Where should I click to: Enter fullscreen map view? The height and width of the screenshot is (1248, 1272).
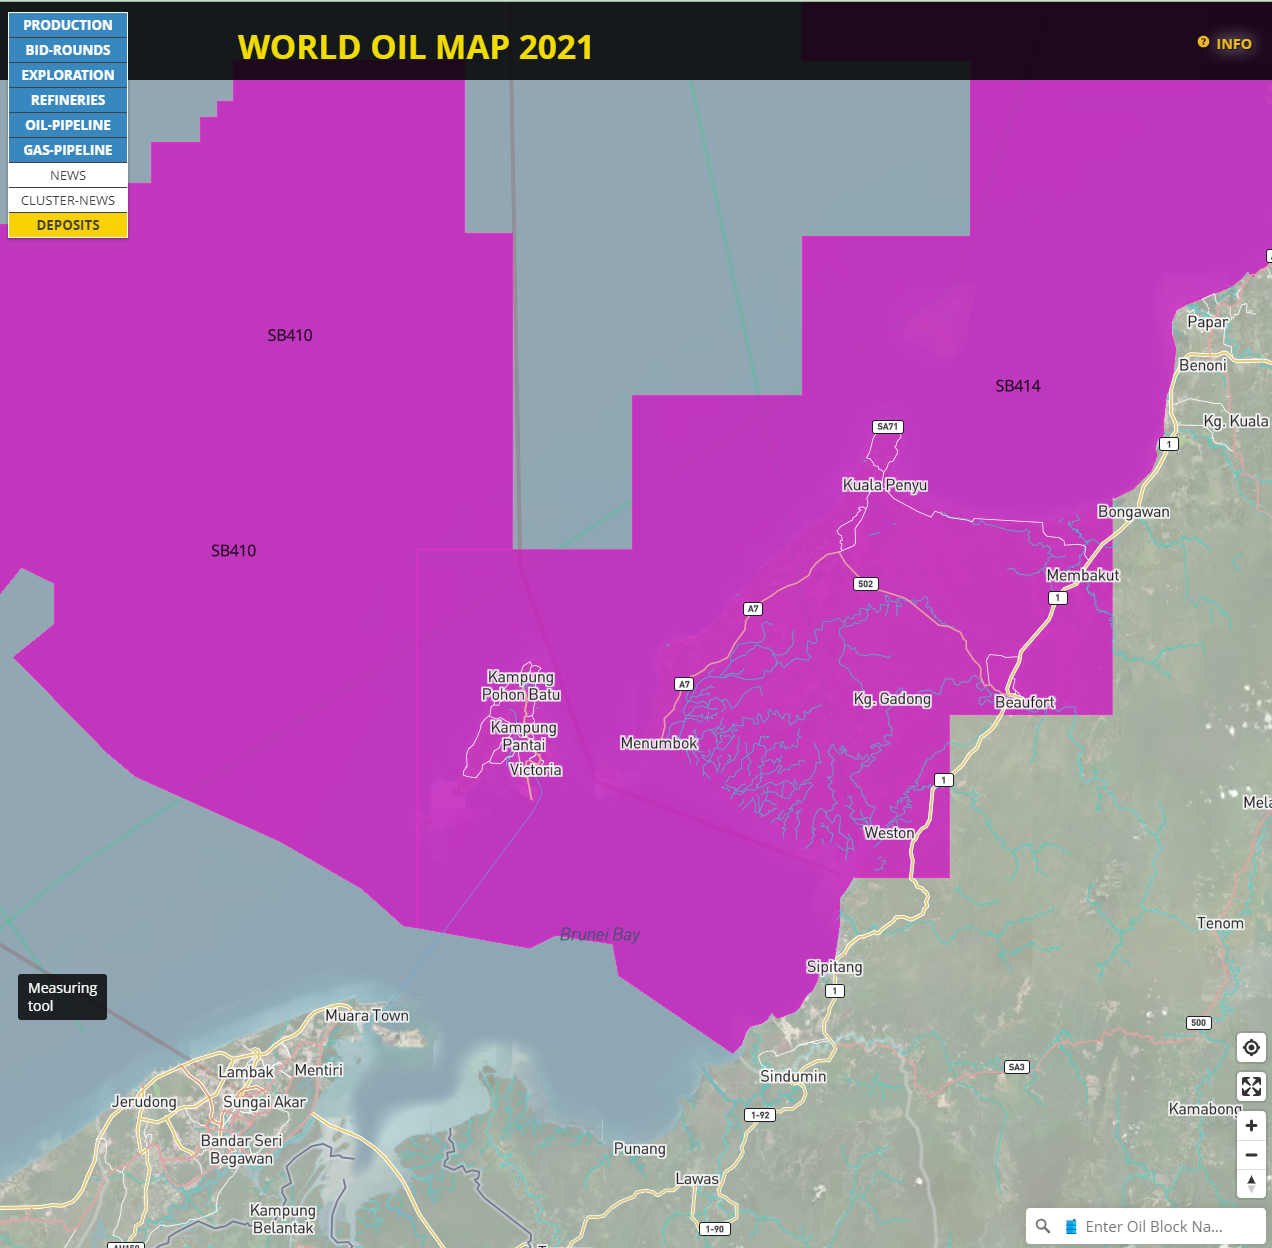click(1251, 1087)
